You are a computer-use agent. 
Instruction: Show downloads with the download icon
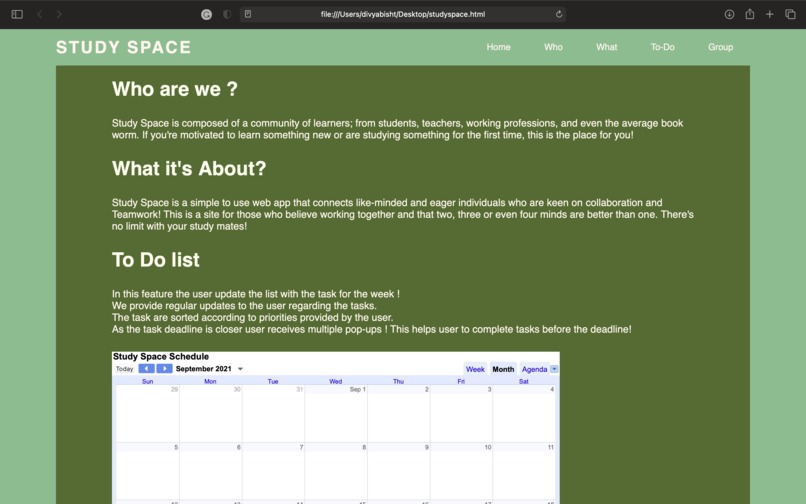pos(729,14)
